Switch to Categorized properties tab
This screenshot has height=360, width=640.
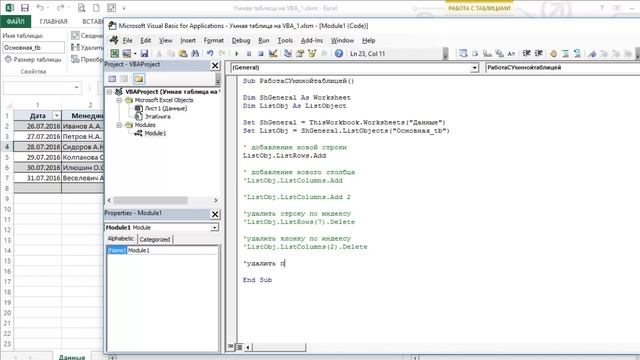155,239
